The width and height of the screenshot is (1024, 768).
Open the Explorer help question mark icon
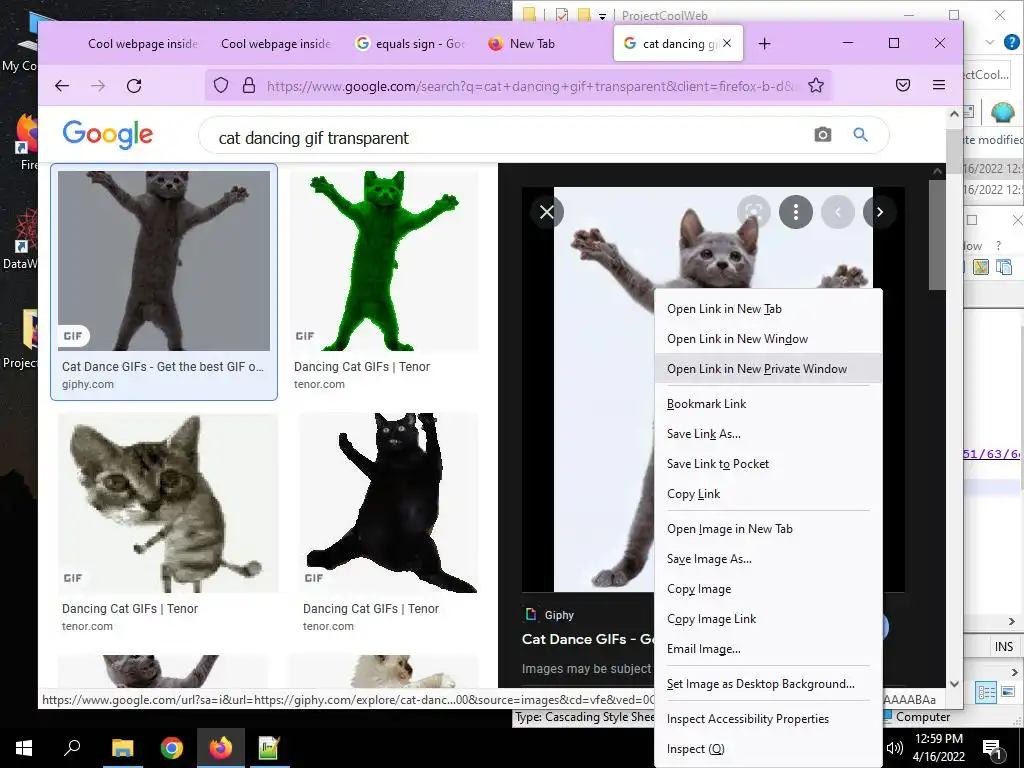1012,42
